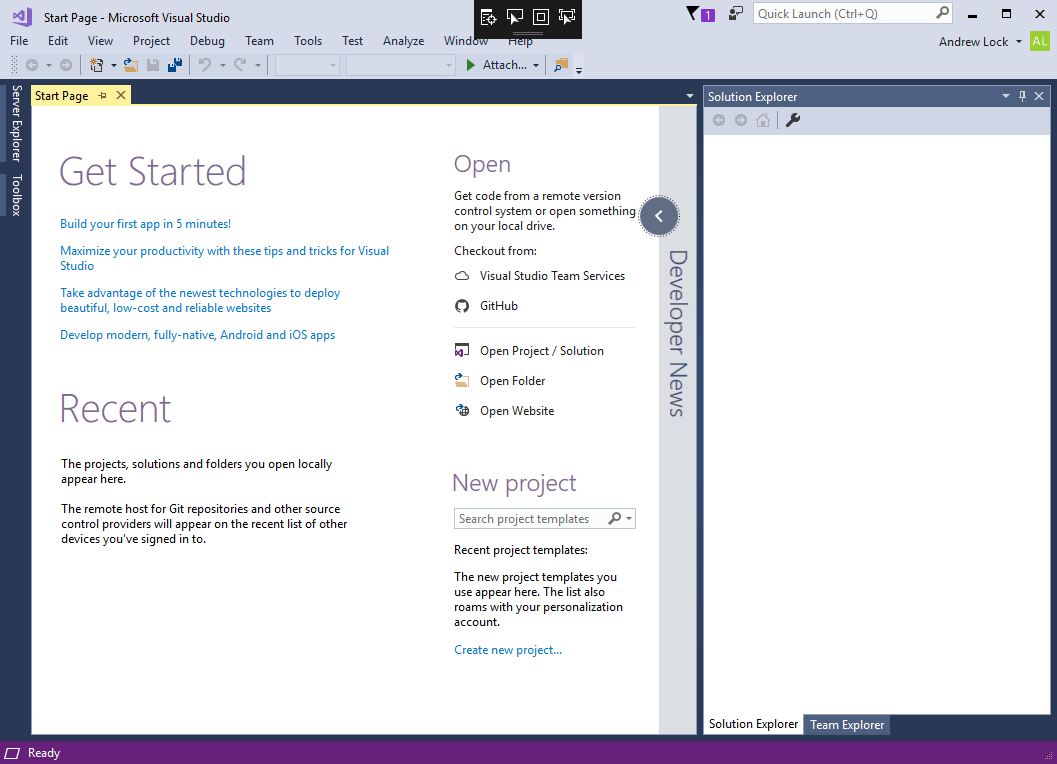
Task: Click the Solution Explorer Home icon
Action: tap(762, 120)
